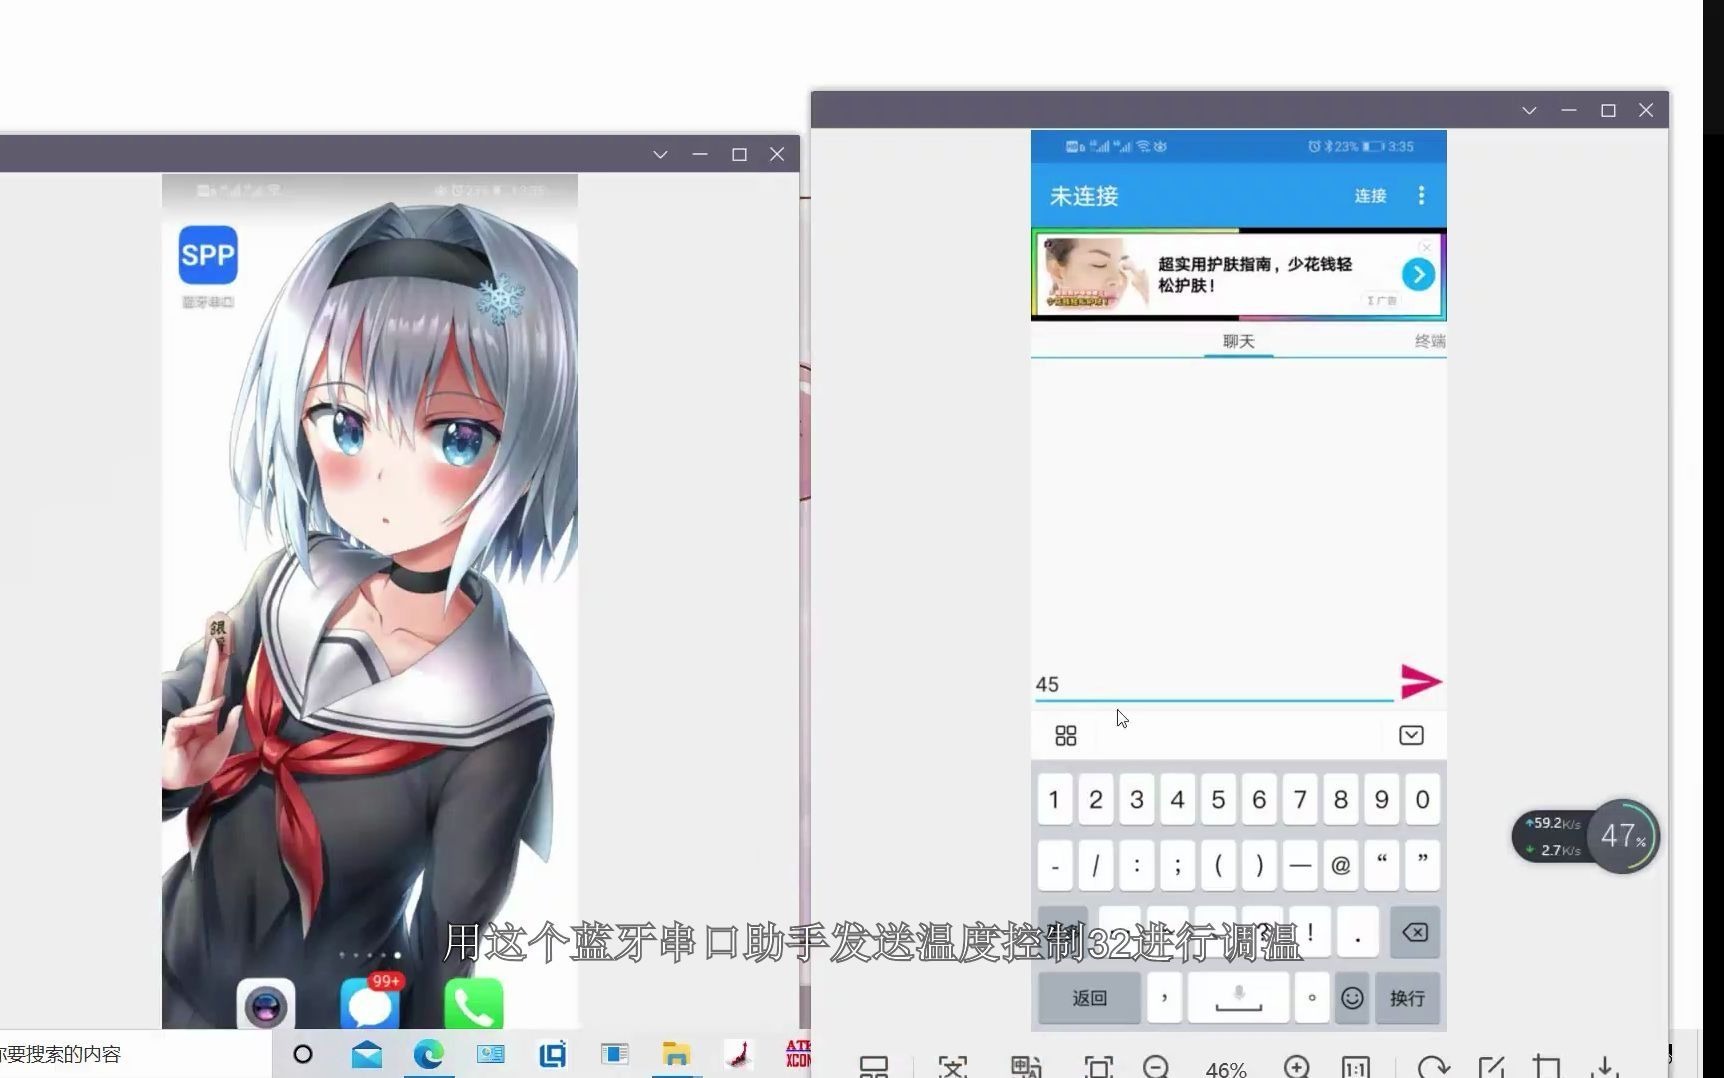
Task: Tap the 返回 key on the keyboard
Action: [1089, 998]
